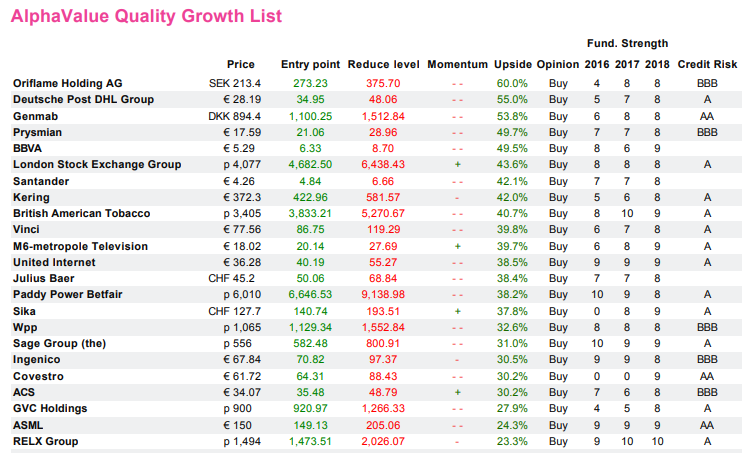Select the Entry point column header
The image size is (751, 453).
point(310,65)
